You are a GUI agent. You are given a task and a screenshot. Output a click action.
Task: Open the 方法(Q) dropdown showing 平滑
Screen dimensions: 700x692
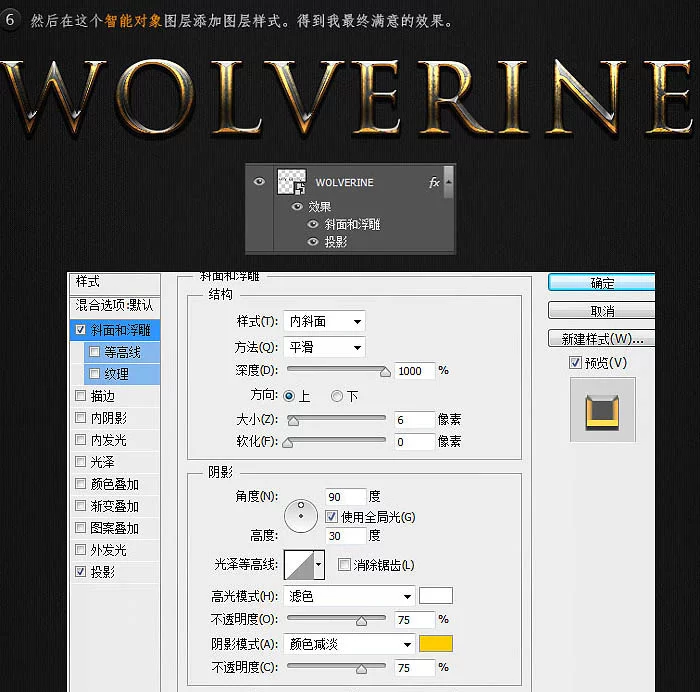pyautogui.click(x=325, y=347)
